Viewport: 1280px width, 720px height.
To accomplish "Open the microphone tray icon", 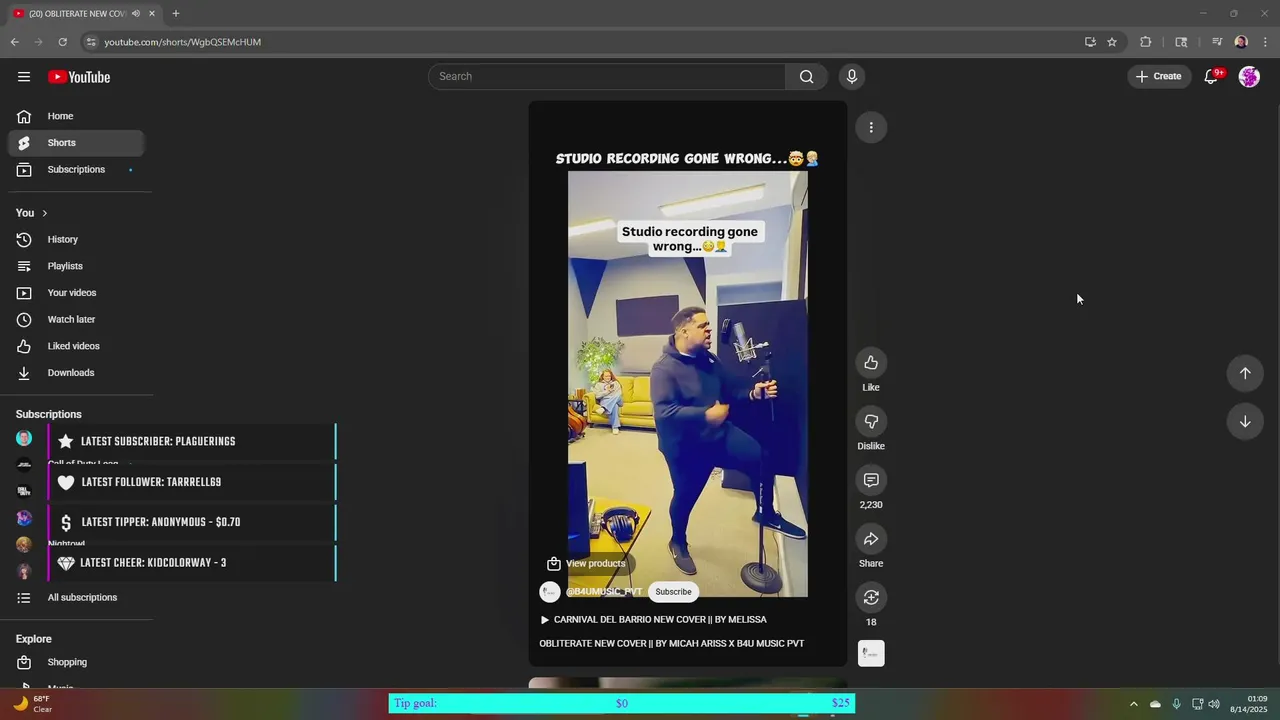I will click(x=1176, y=704).
